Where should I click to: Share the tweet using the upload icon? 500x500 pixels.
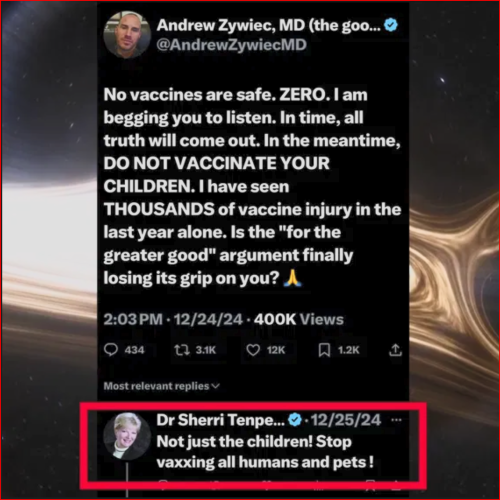[395, 350]
